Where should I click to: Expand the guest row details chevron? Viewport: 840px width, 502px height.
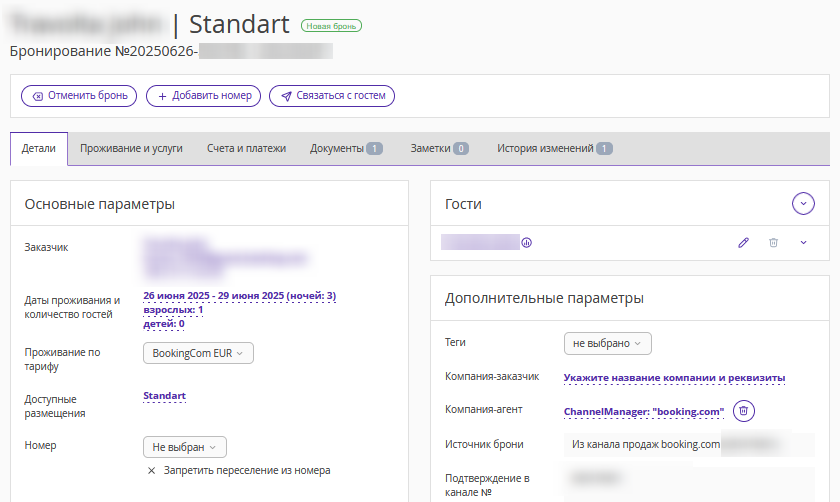pyautogui.click(x=803, y=242)
